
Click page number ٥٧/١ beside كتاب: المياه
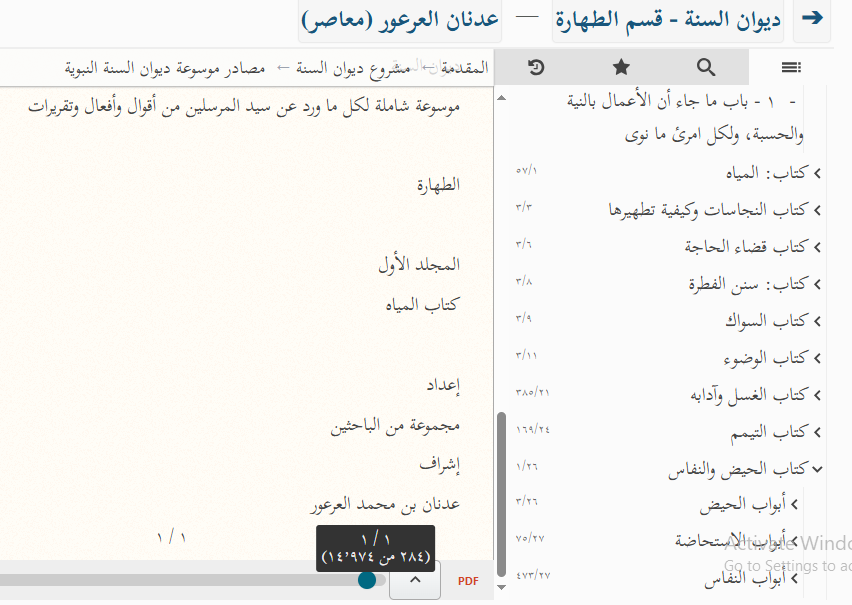click(x=526, y=171)
